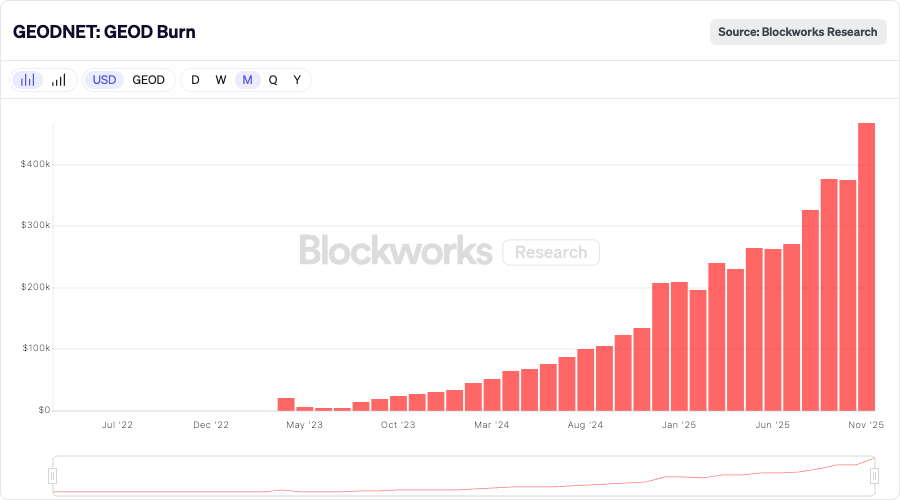Select yearly (Y) interval

click(x=297, y=80)
